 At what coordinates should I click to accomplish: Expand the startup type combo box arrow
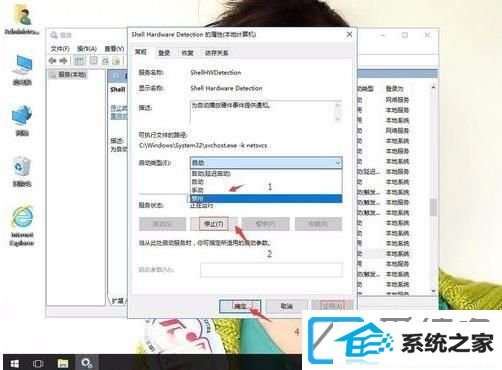(338, 163)
